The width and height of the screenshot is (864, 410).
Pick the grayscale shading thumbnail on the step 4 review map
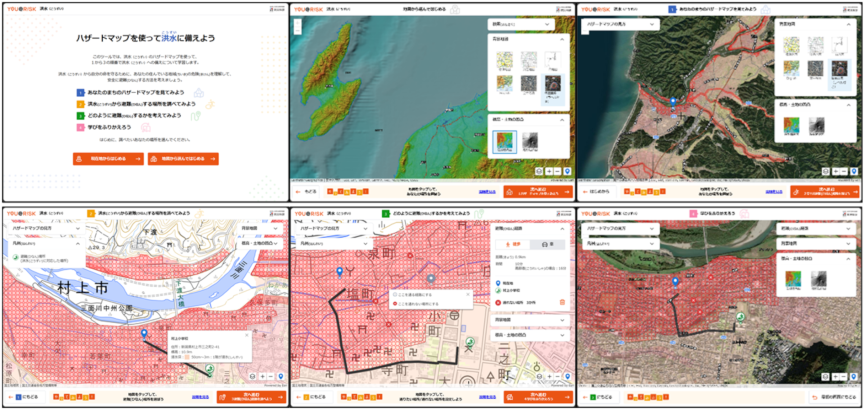point(819,280)
